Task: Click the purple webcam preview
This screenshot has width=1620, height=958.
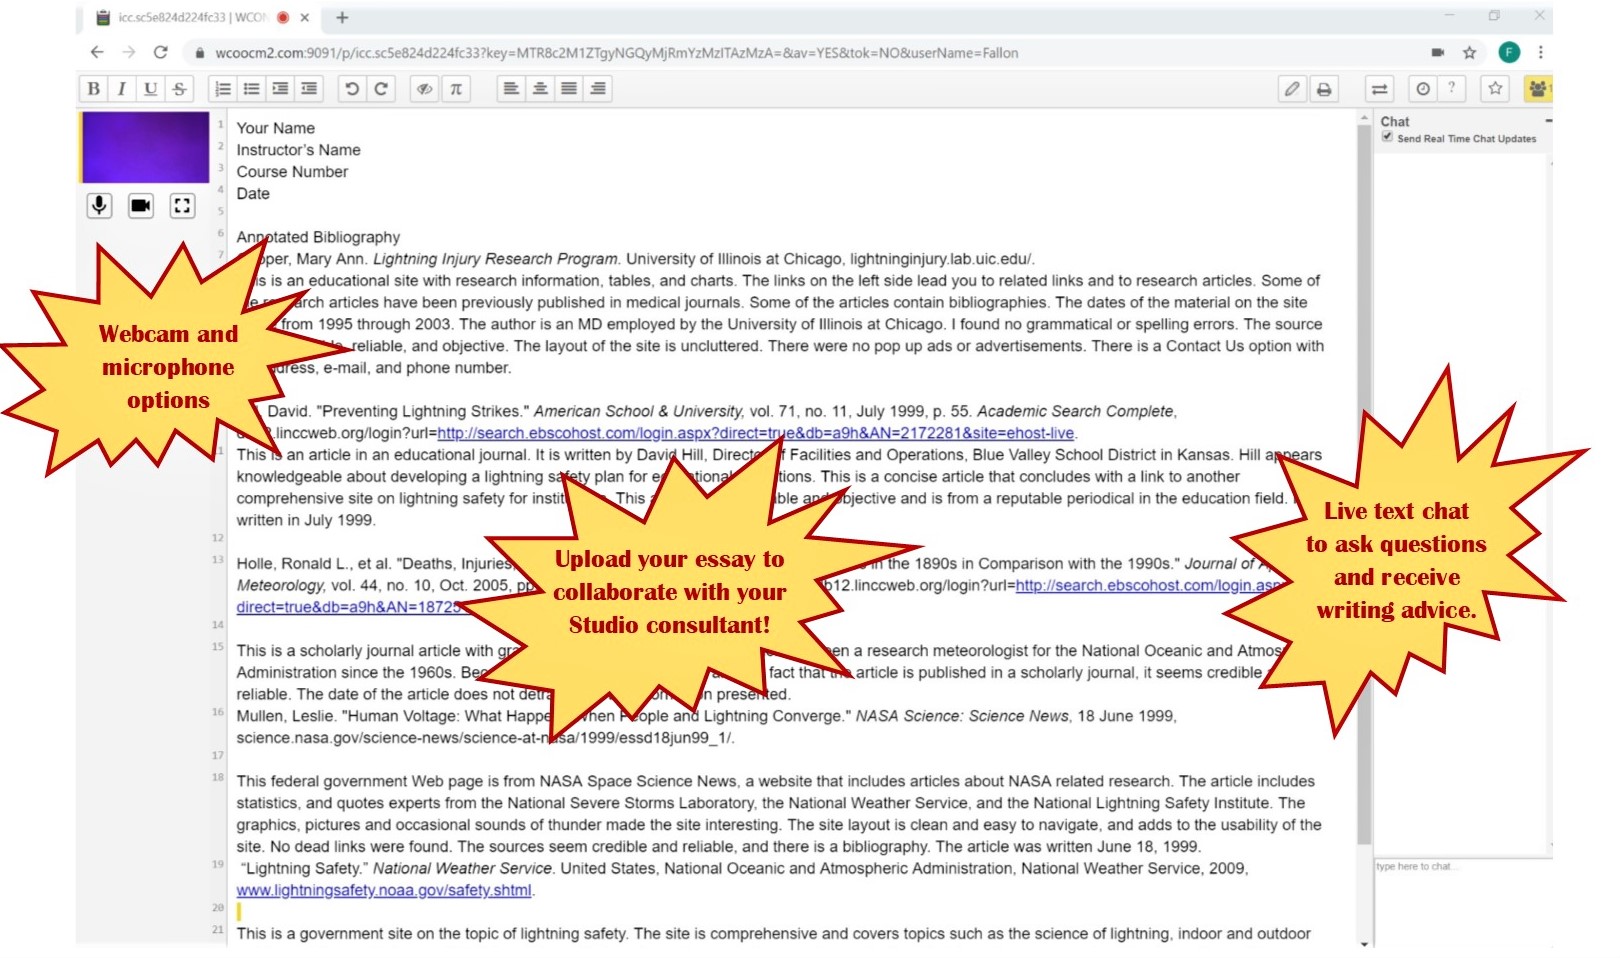Action: pos(145,147)
